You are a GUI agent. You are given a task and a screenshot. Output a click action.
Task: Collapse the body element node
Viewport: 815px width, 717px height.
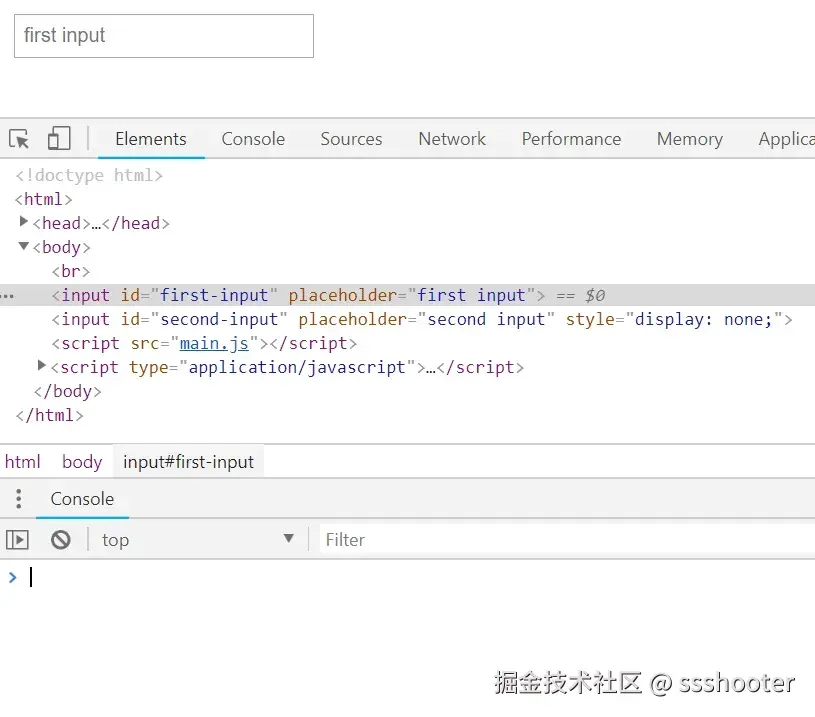pos(24,246)
